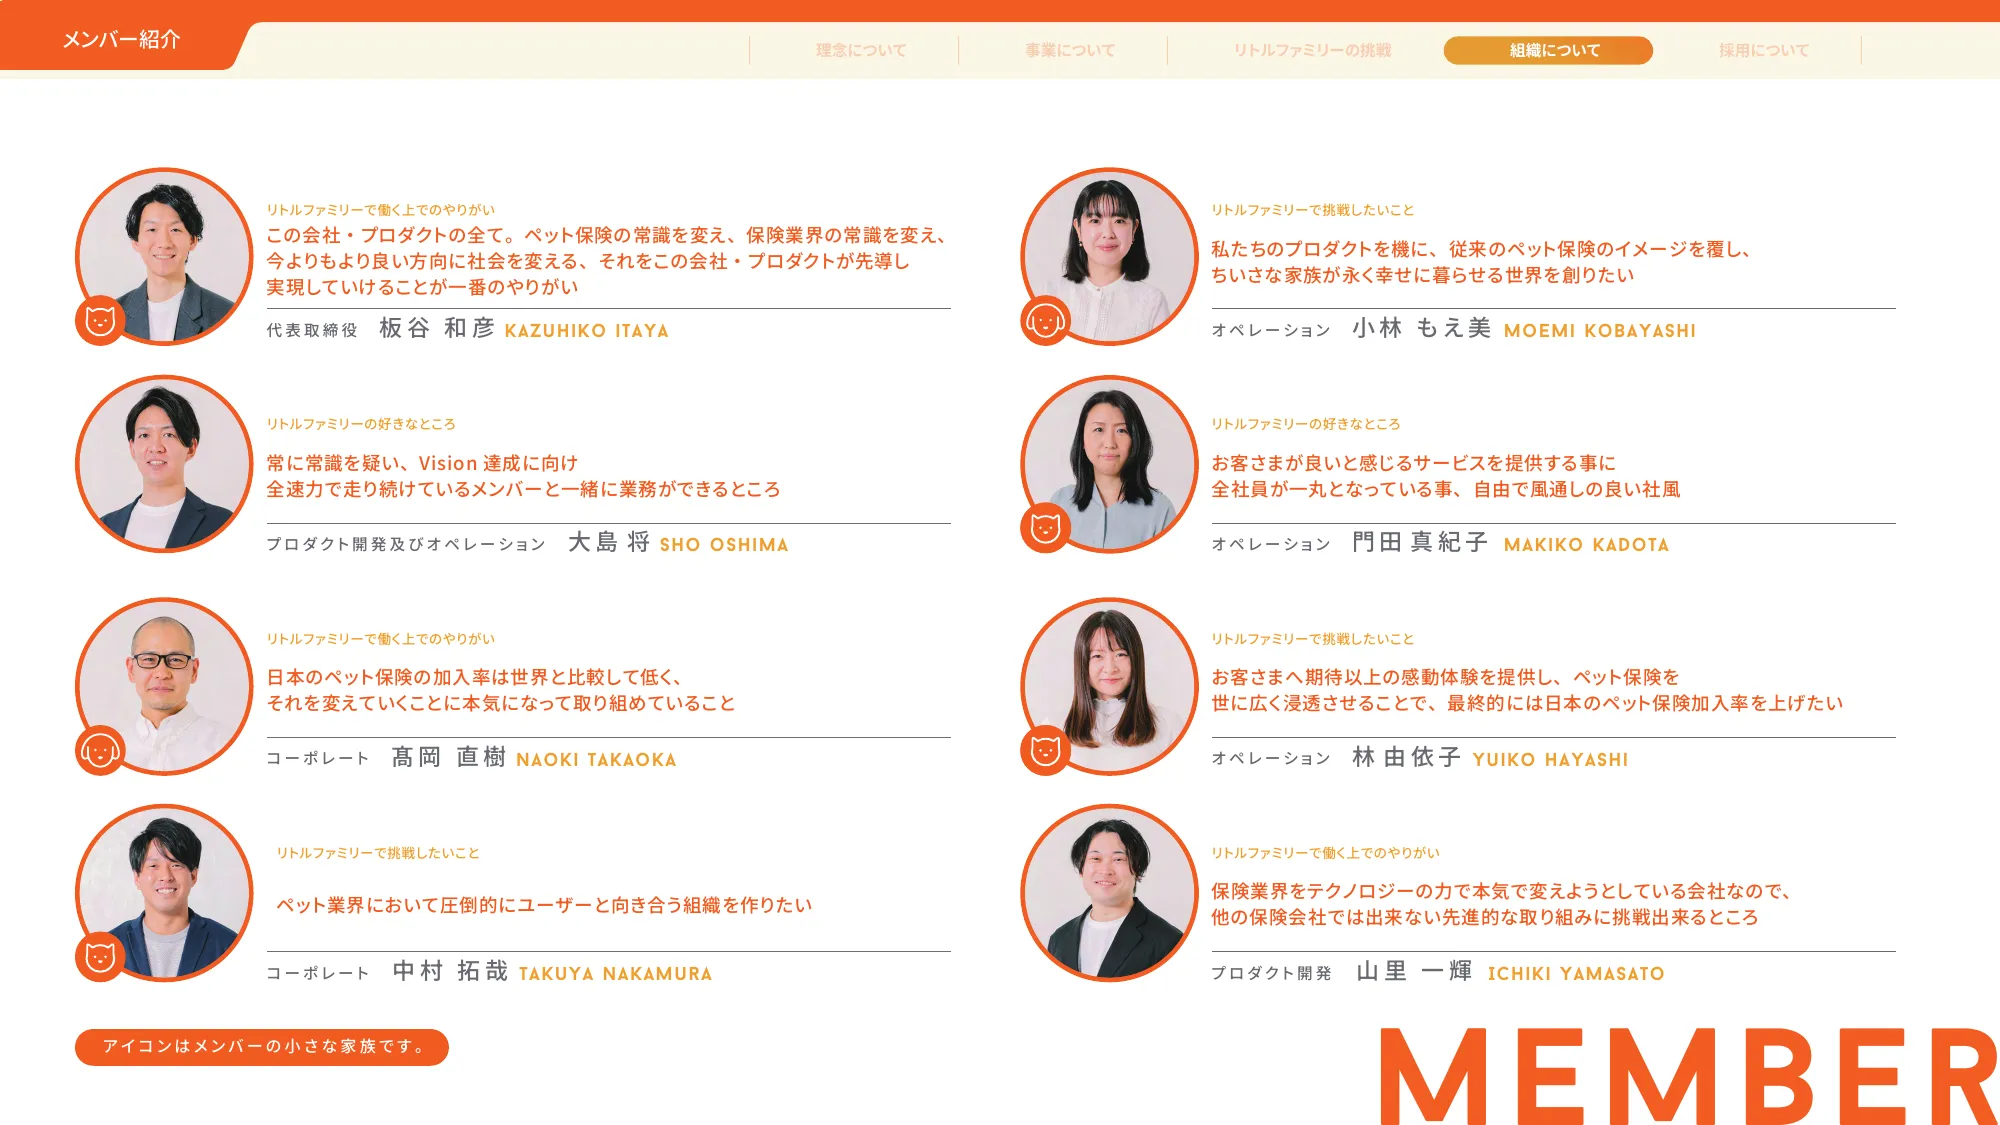Click the dog icon on Naoki Takaoka's photo
Image resolution: width=2000 pixels, height=1125 pixels.
point(100,750)
